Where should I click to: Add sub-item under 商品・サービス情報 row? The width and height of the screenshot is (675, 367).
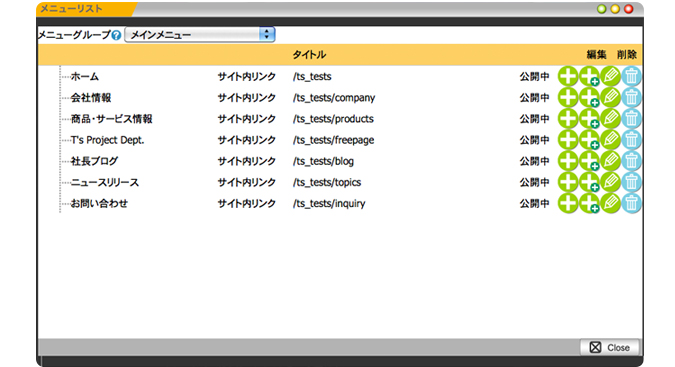[x=589, y=118]
